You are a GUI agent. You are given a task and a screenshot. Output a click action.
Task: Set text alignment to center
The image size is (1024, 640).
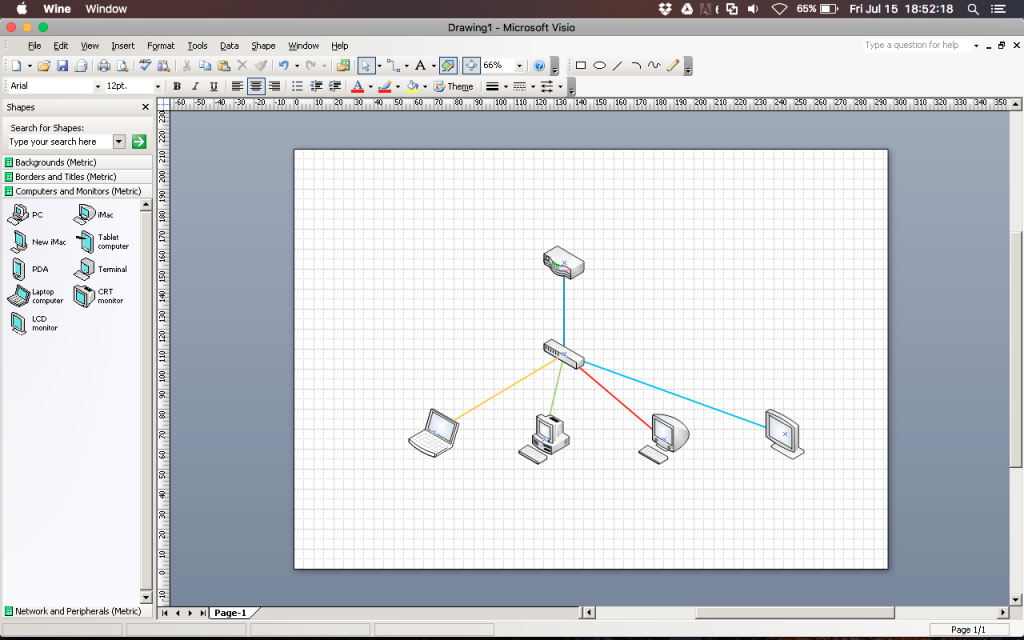tap(256, 86)
